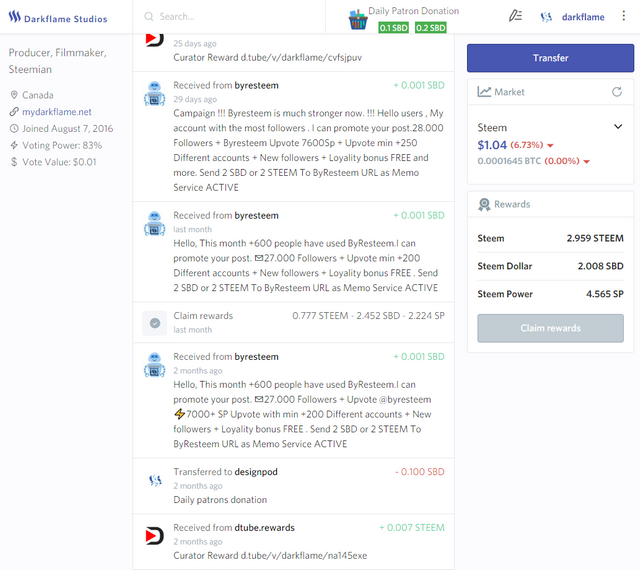640x570 pixels.
Task: Click the Rewards medal icon
Action: tap(484, 204)
